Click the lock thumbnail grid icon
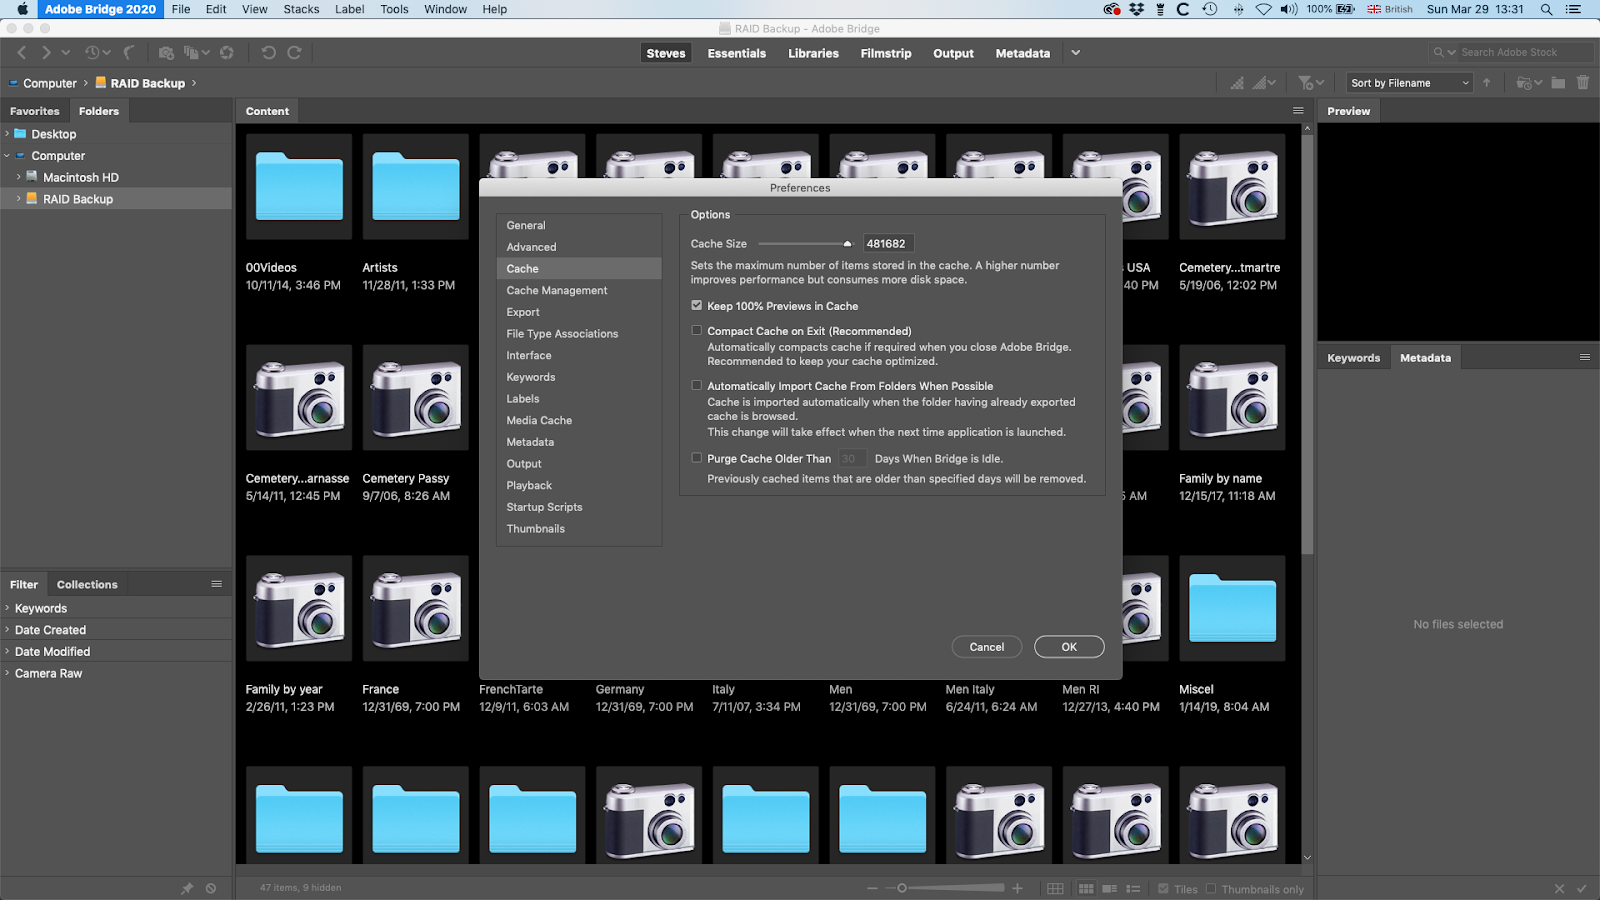Image resolution: width=1600 pixels, height=900 pixels. click(1055, 889)
